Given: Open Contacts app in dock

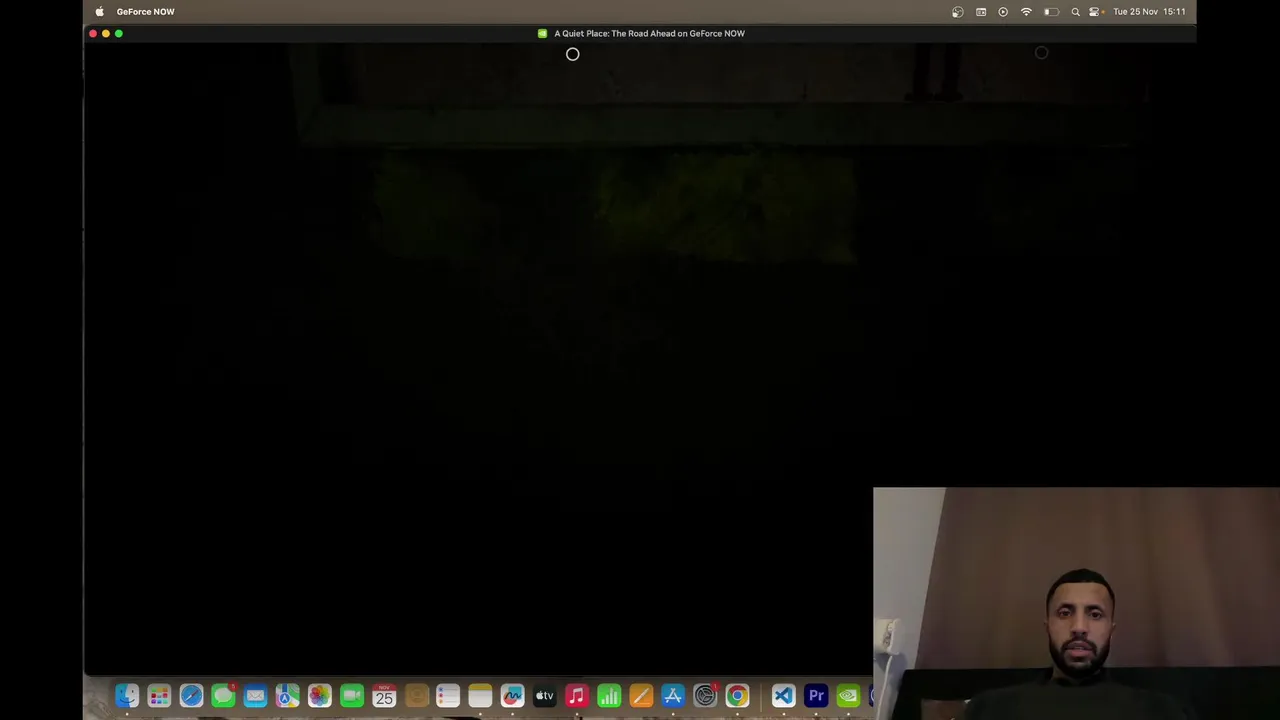Looking at the screenshot, I should [416, 696].
